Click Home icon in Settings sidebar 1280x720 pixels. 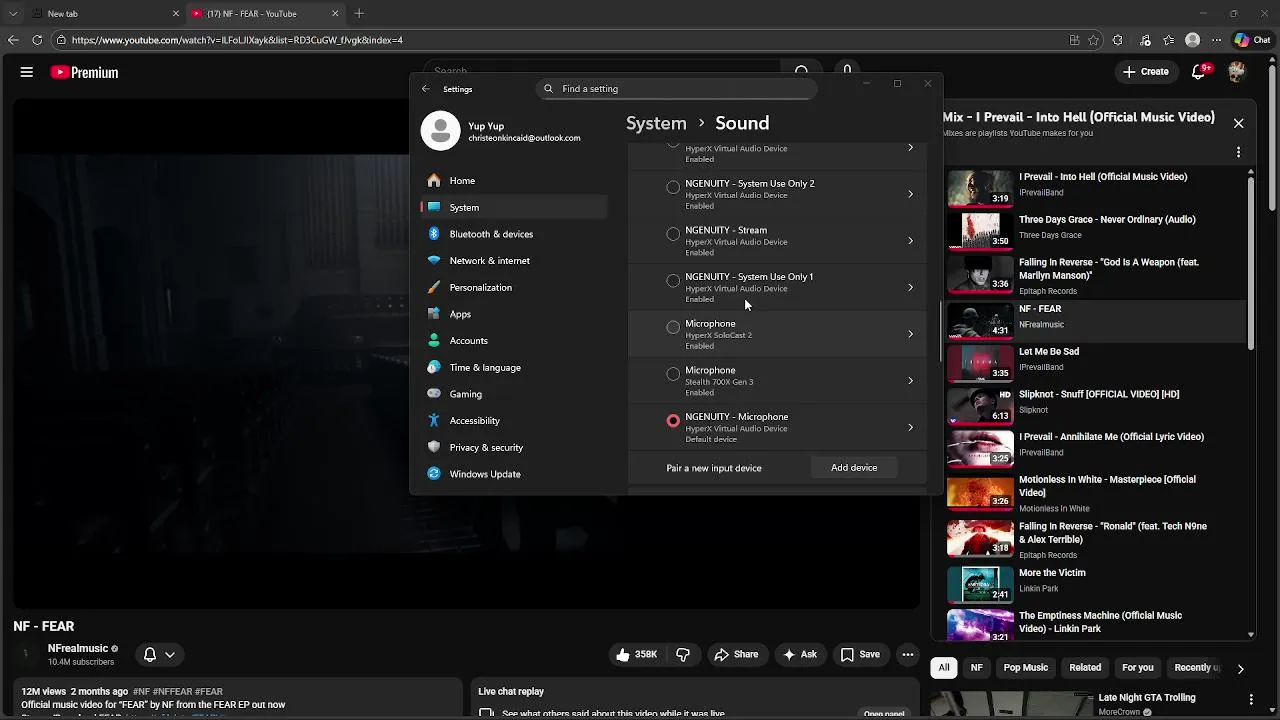pos(434,181)
